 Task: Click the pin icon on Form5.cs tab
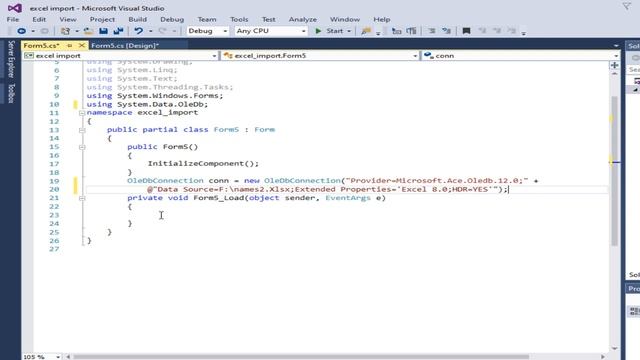(x=69, y=45)
